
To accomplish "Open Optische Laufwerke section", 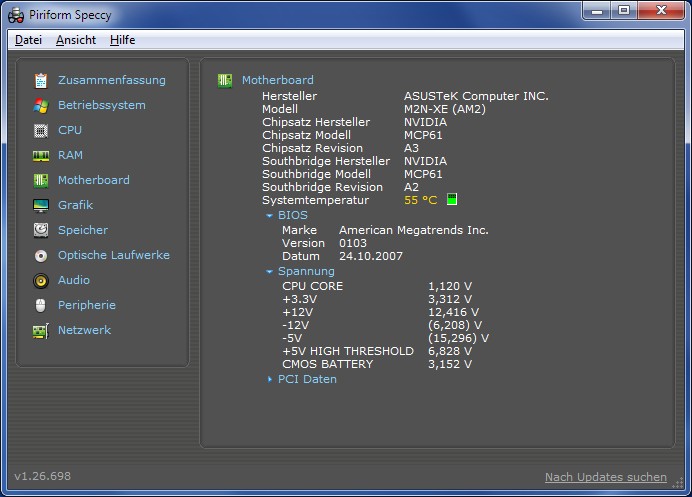I will pyautogui.click(x=114, y=255).
